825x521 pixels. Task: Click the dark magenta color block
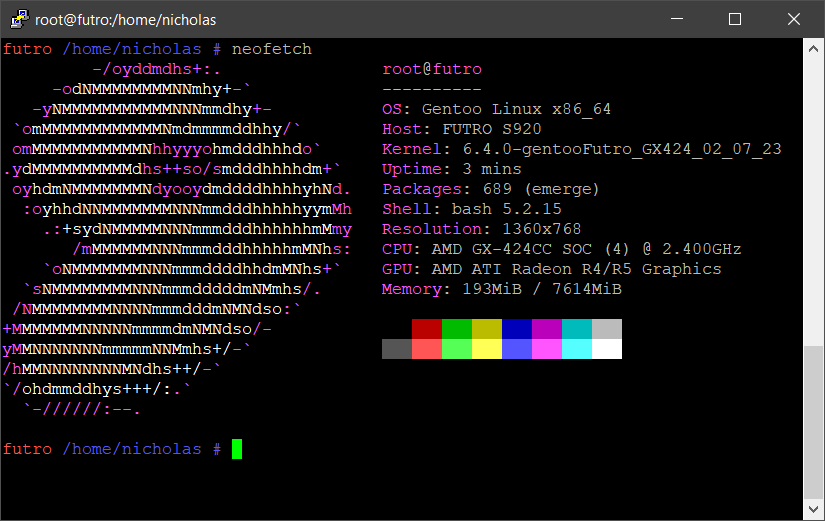(x=547, y=329)
